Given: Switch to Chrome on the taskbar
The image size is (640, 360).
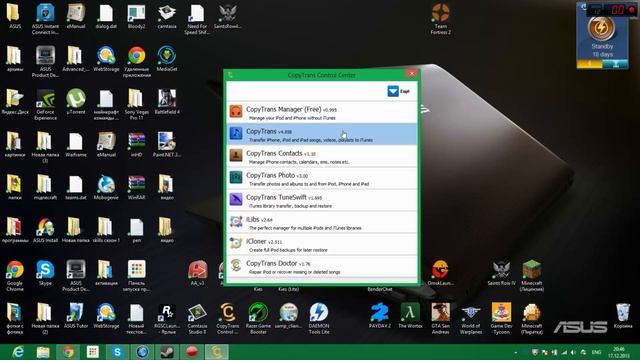Looking at the screenshot, I should pyautogui.click(x=68, y=352).
